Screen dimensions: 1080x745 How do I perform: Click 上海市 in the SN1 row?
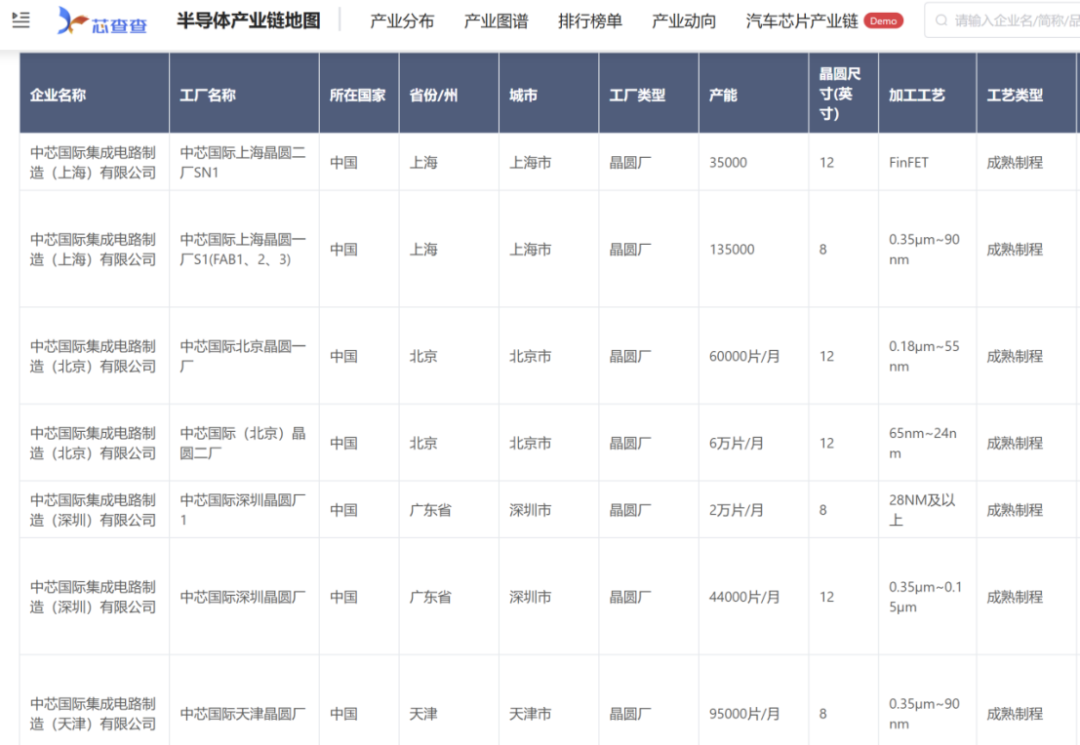[x=530, y=162]
